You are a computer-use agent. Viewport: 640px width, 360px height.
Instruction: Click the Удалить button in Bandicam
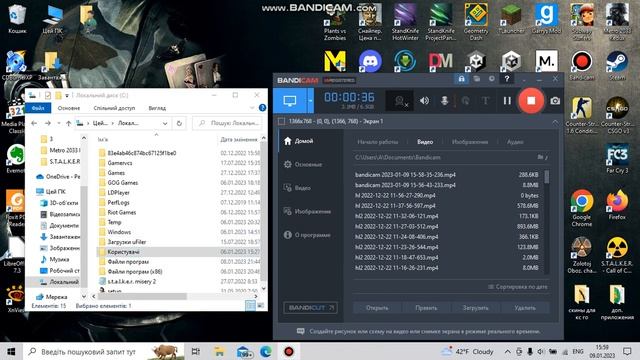click(x=525, y=308)
